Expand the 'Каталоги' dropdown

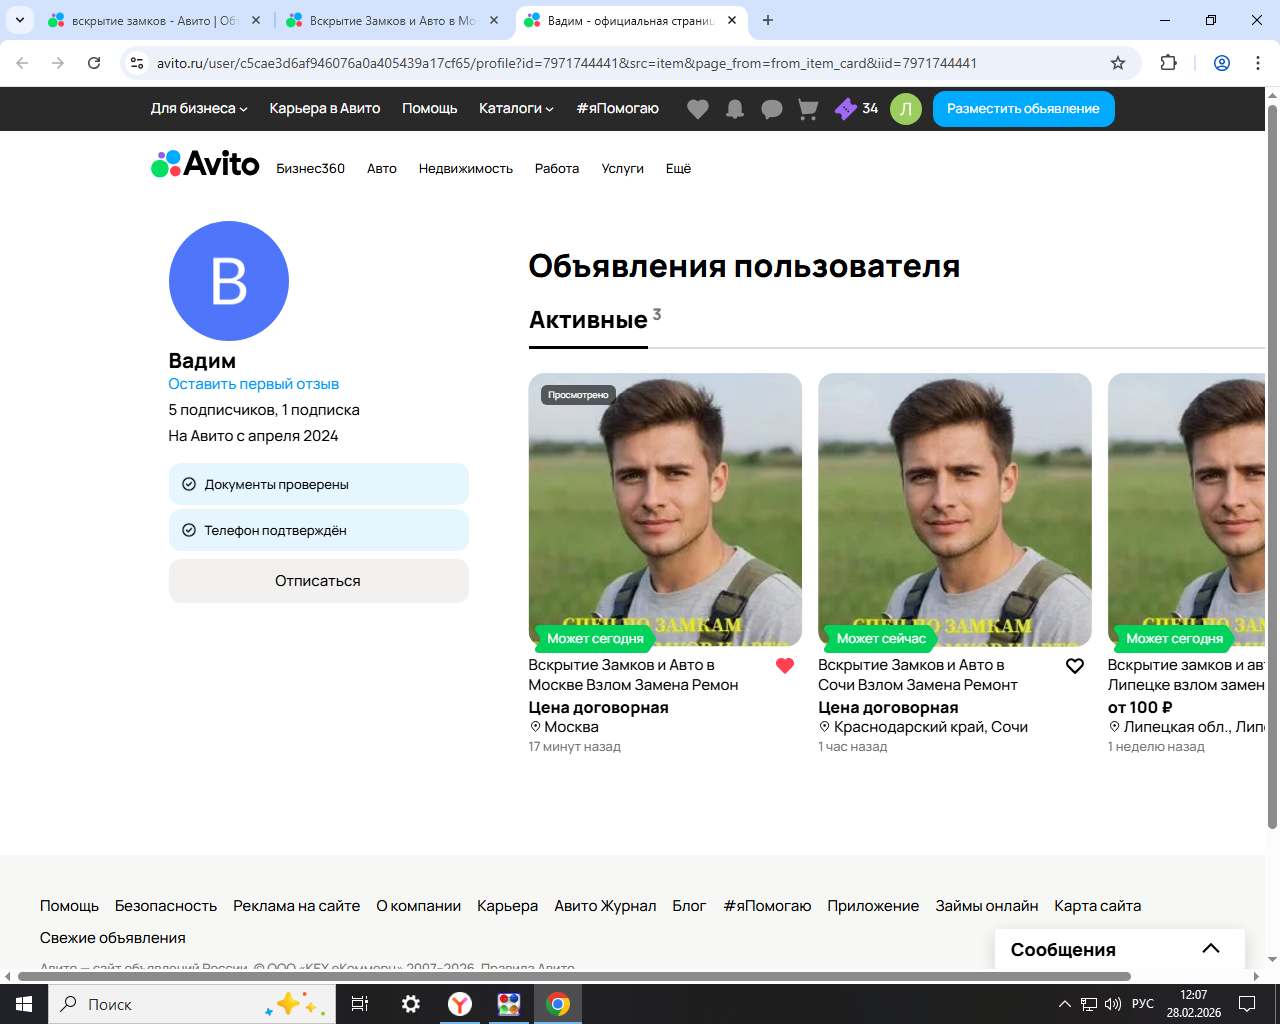pyautogui.click(x=516, y=109)
